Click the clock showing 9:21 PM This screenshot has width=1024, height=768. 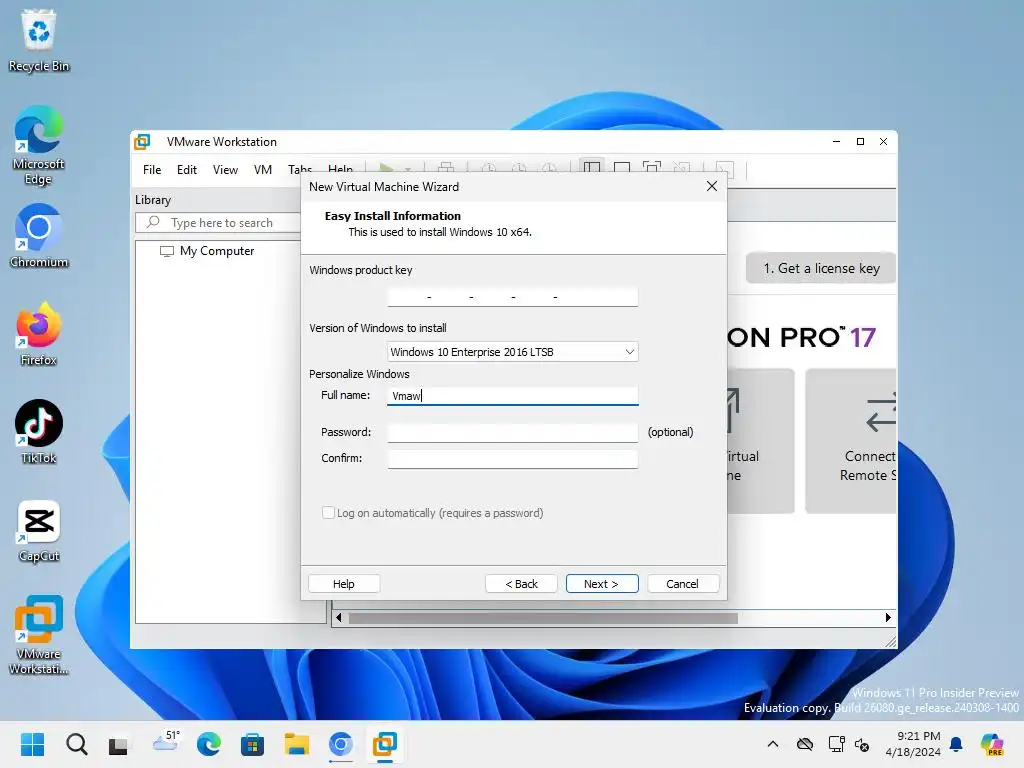pyautogui.click(x=913, y=744)
